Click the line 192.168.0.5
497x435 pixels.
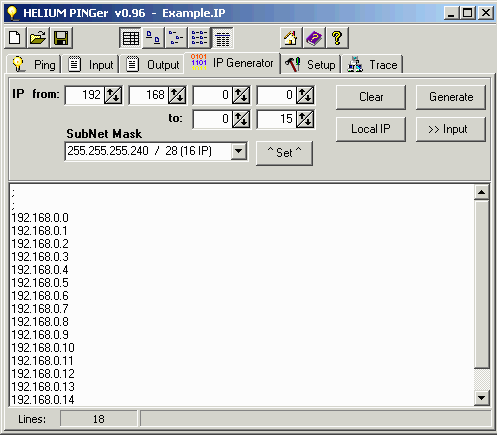(40, 283)
